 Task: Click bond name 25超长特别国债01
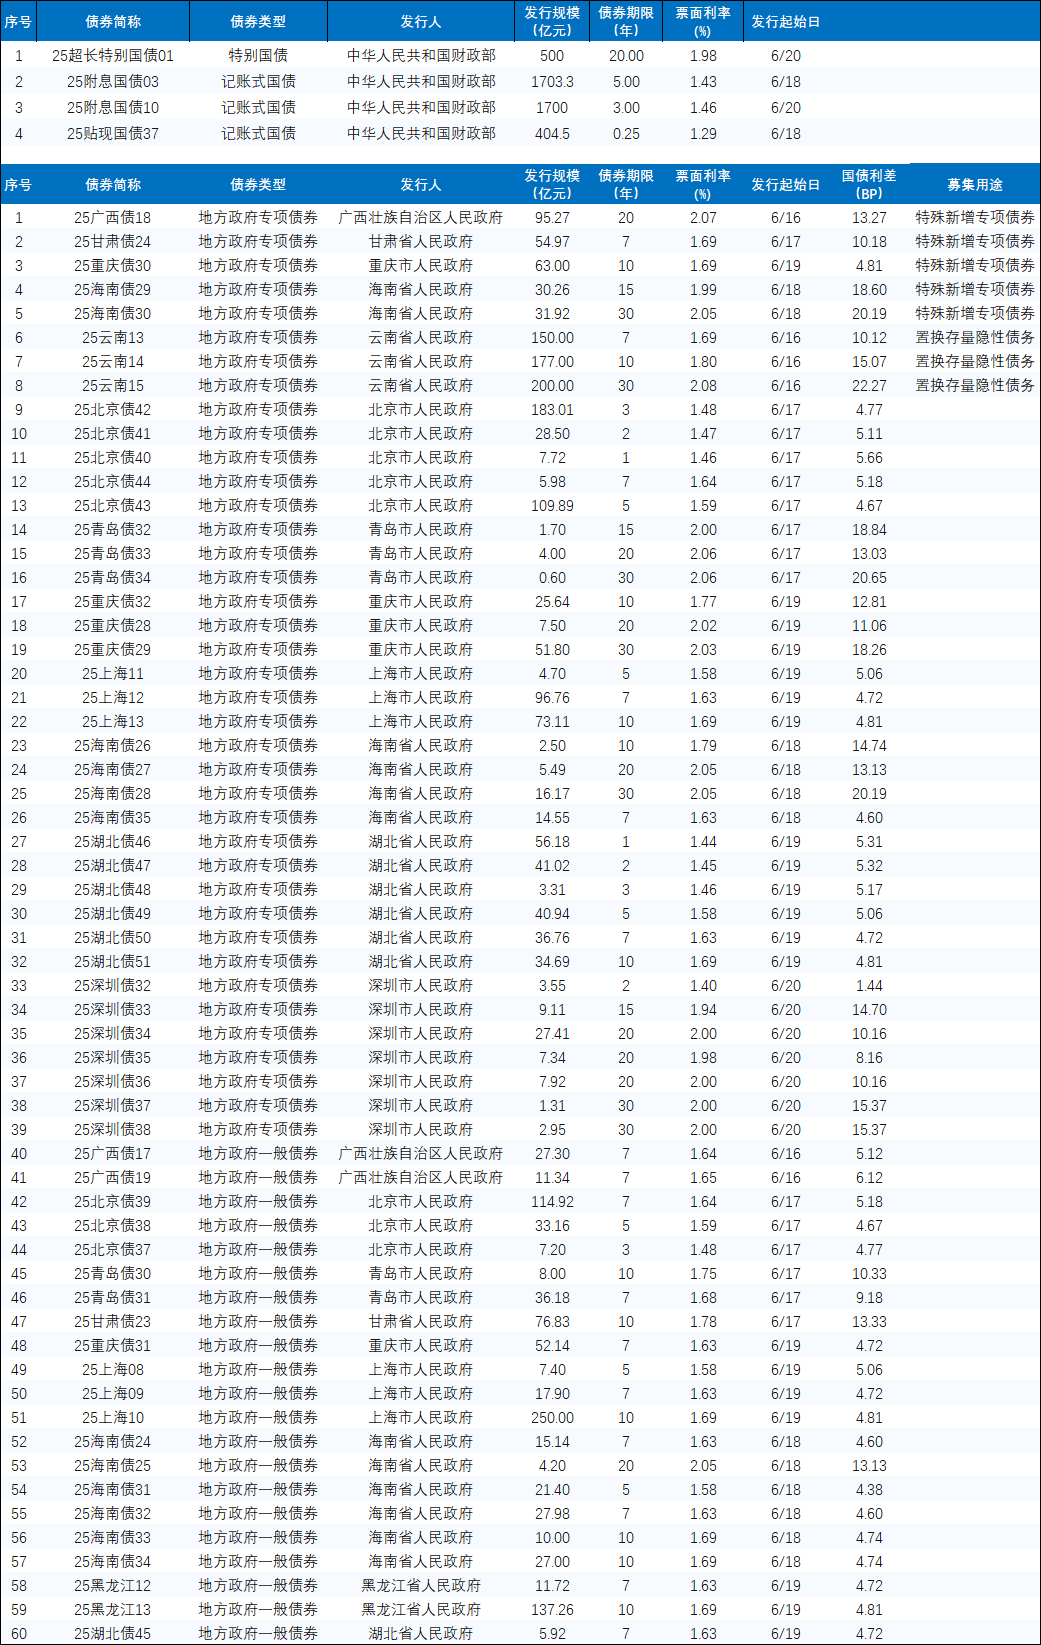click(113, 56)
